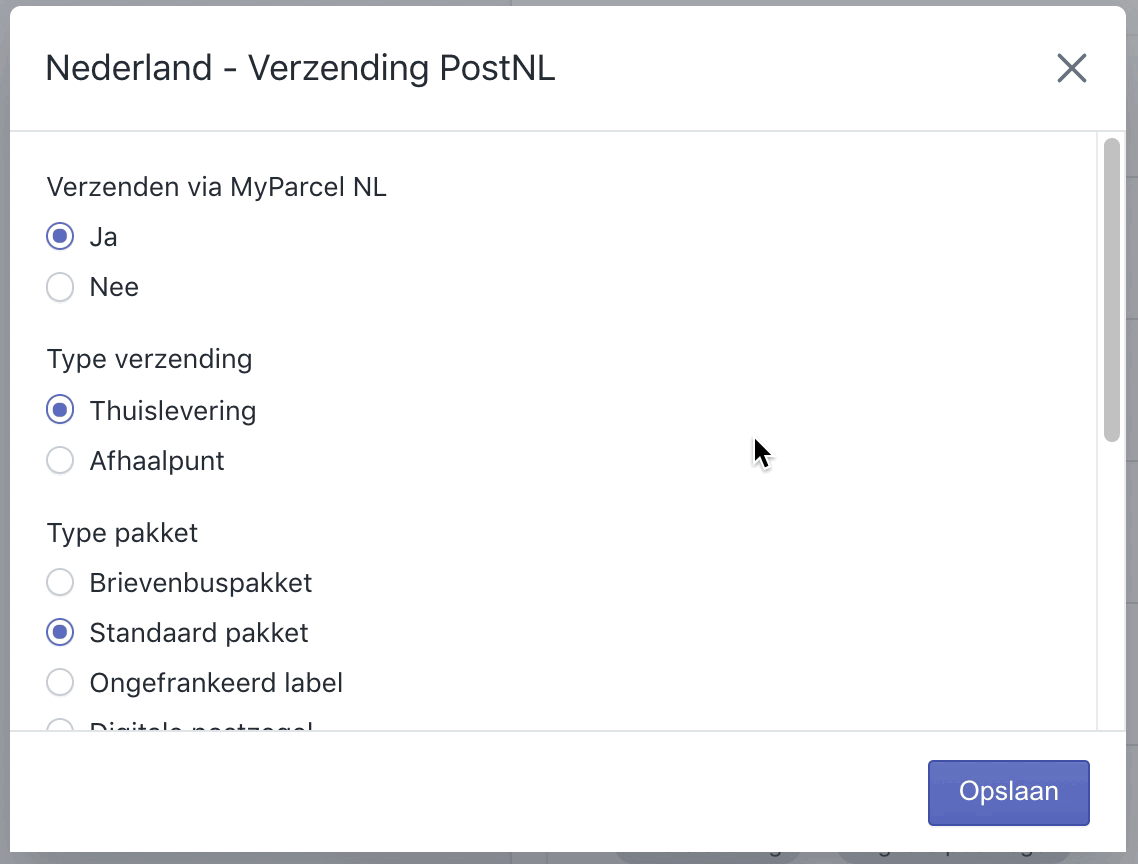
Task: Pick the Standaard pakket option
Action: click(x=60, y=632)
